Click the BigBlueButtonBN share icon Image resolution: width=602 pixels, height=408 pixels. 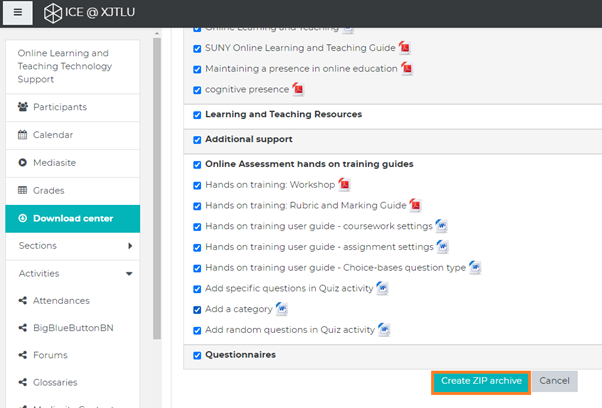(x=23, y=327)
